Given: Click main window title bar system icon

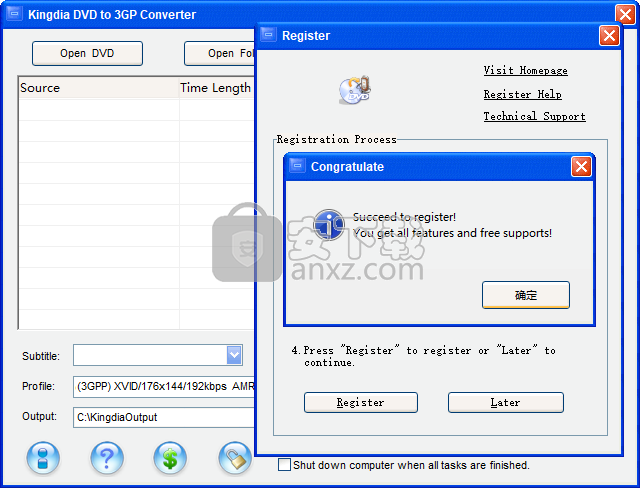Looking at the screenshot, I should point(14,14).
